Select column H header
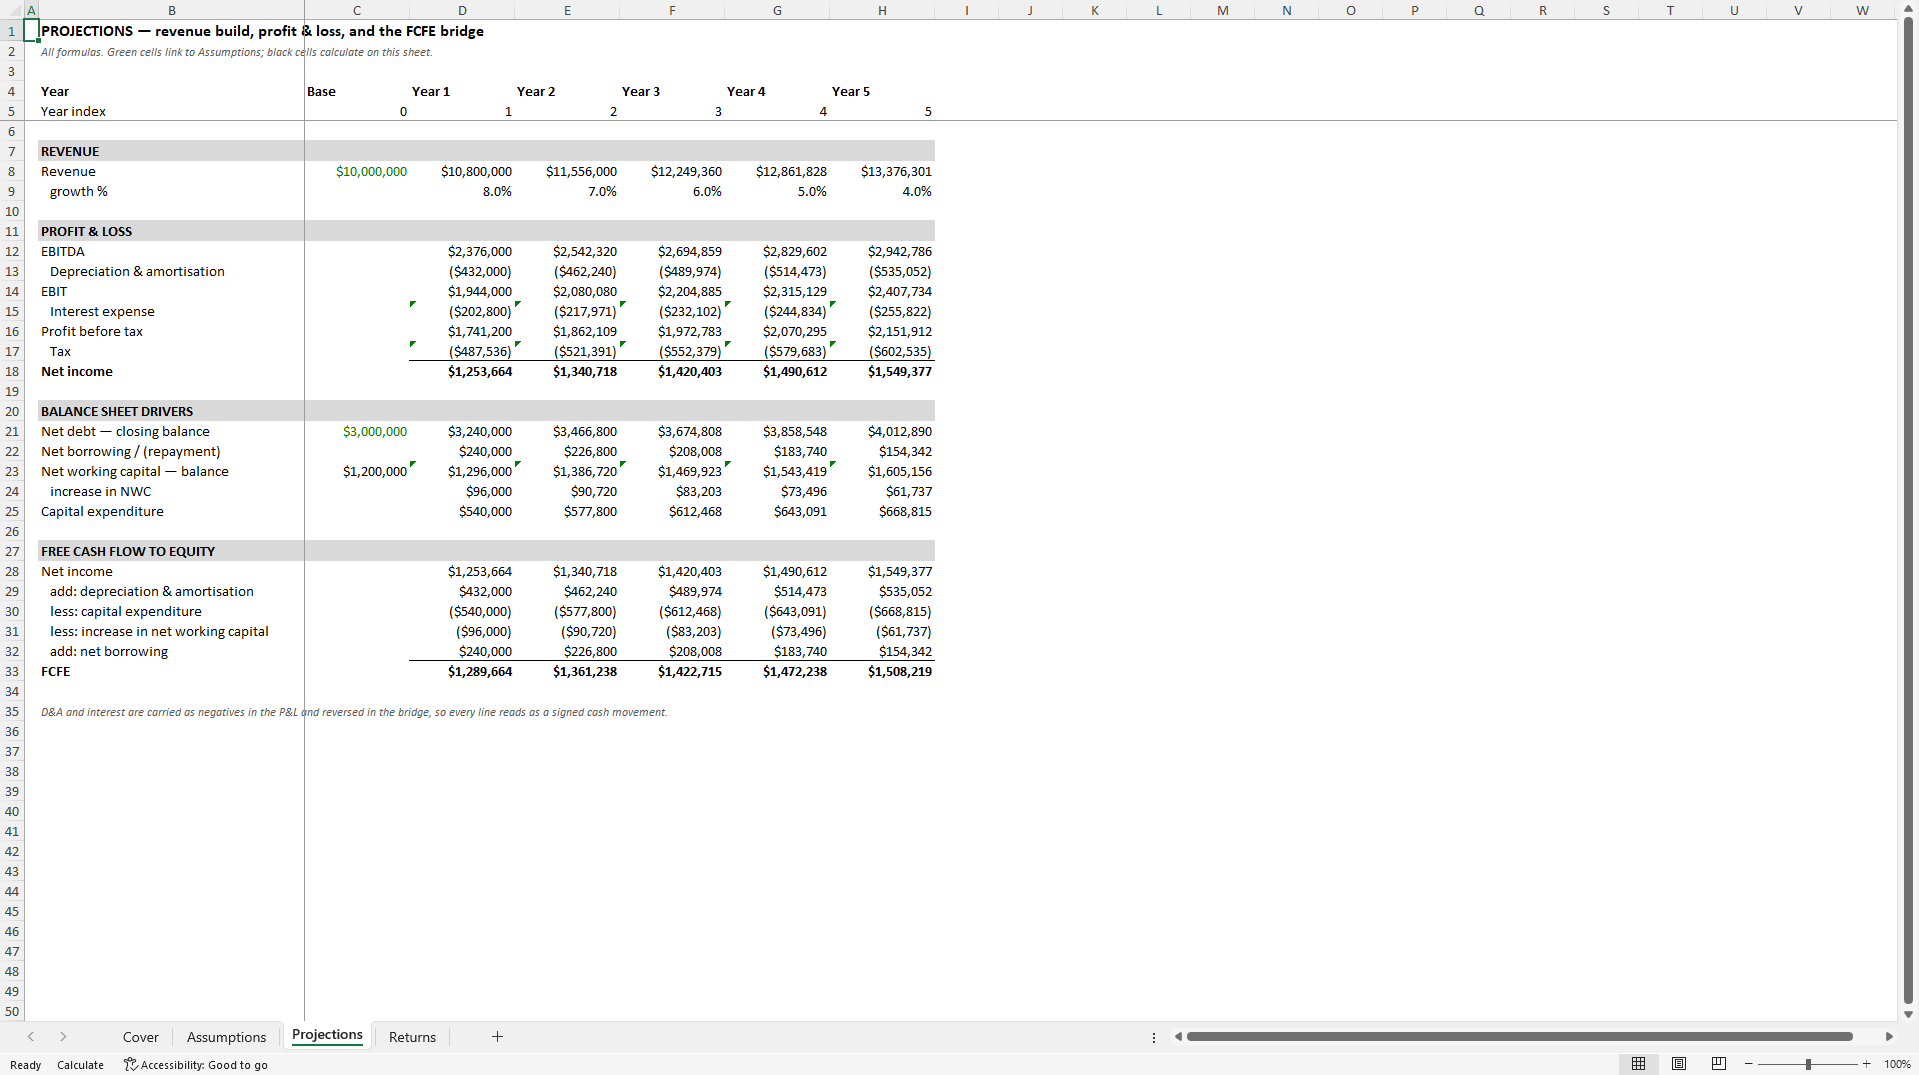 882,10
